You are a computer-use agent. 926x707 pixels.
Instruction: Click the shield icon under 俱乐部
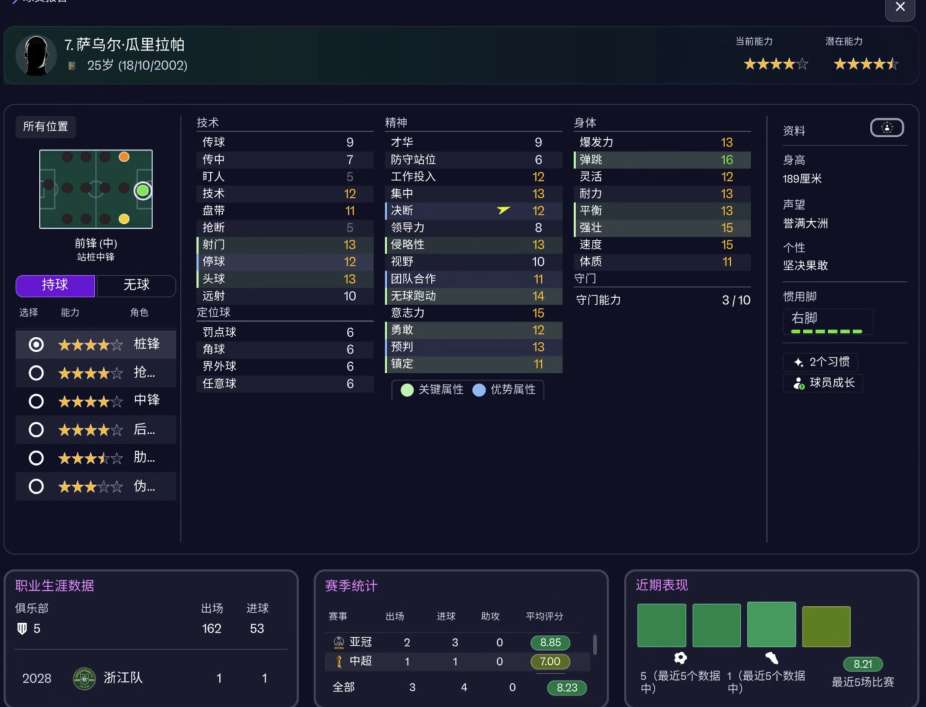22,628
